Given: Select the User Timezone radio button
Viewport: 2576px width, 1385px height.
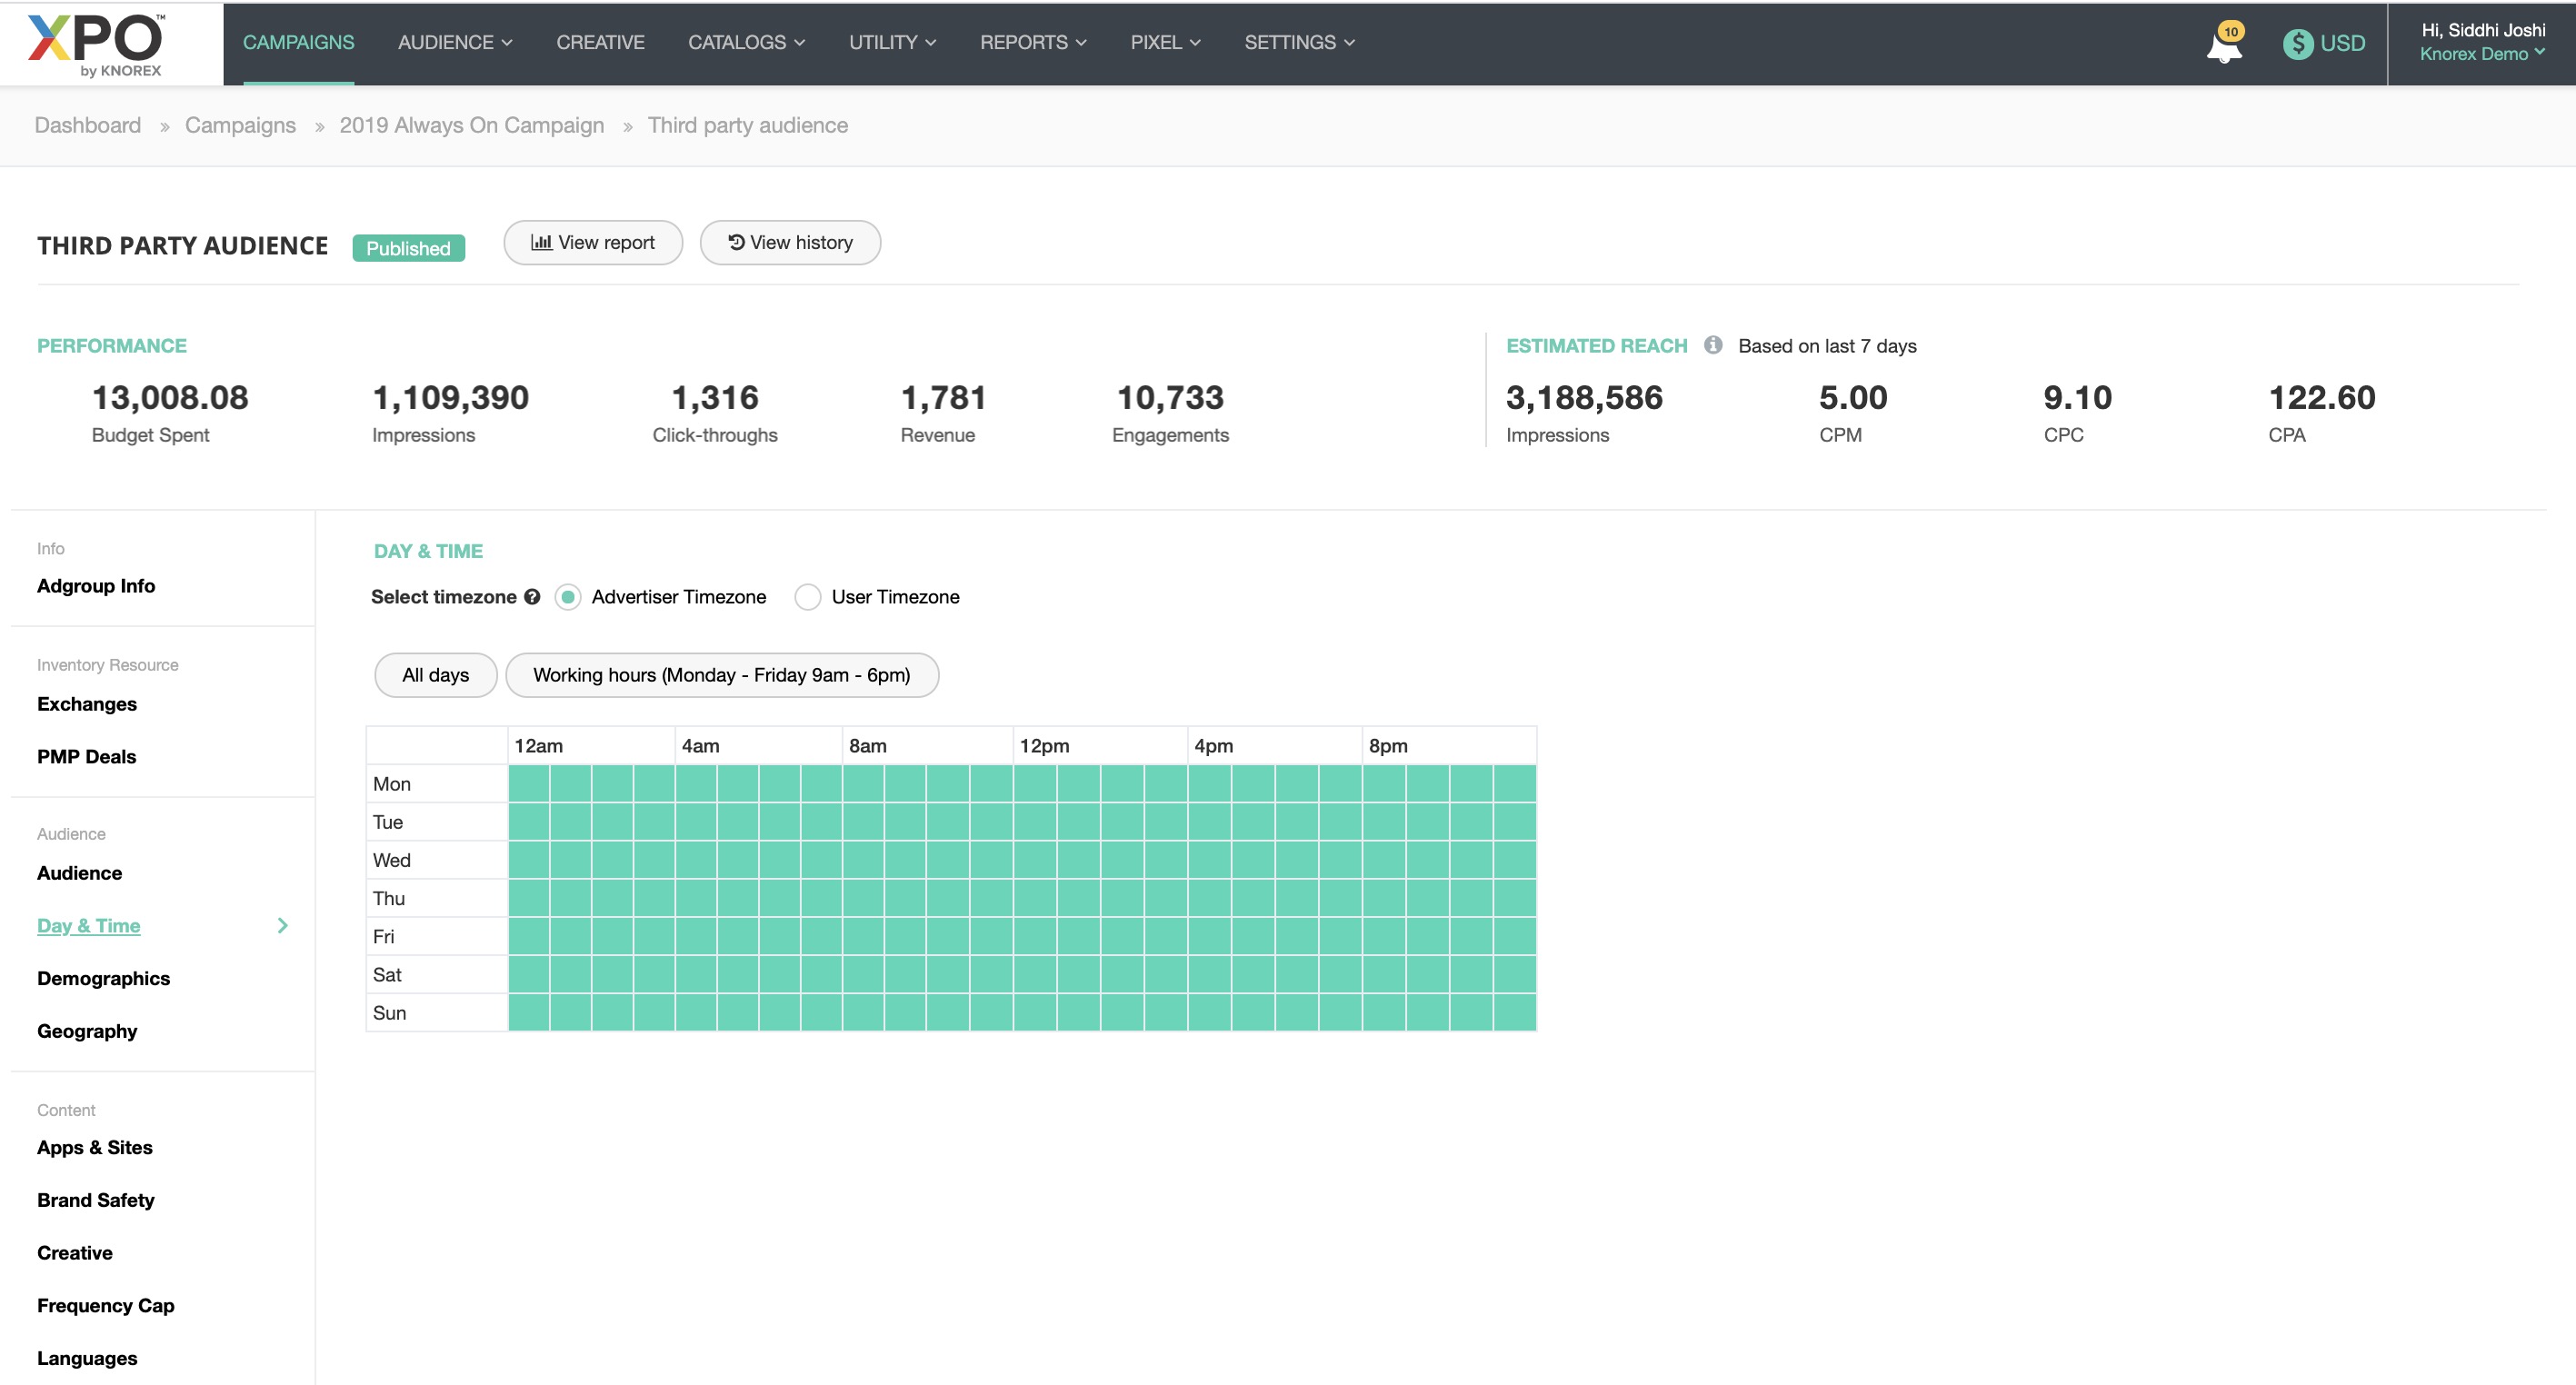Looking at the screenshot, I should point(807,597).
